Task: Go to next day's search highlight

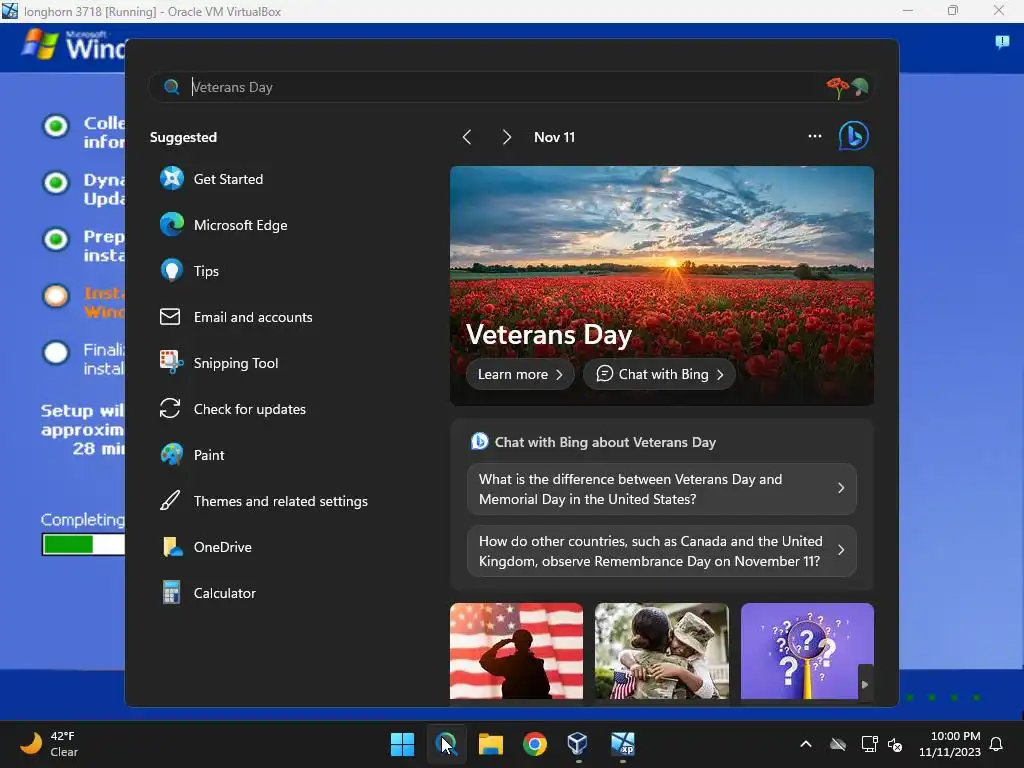Action: (x=506, y=137)
